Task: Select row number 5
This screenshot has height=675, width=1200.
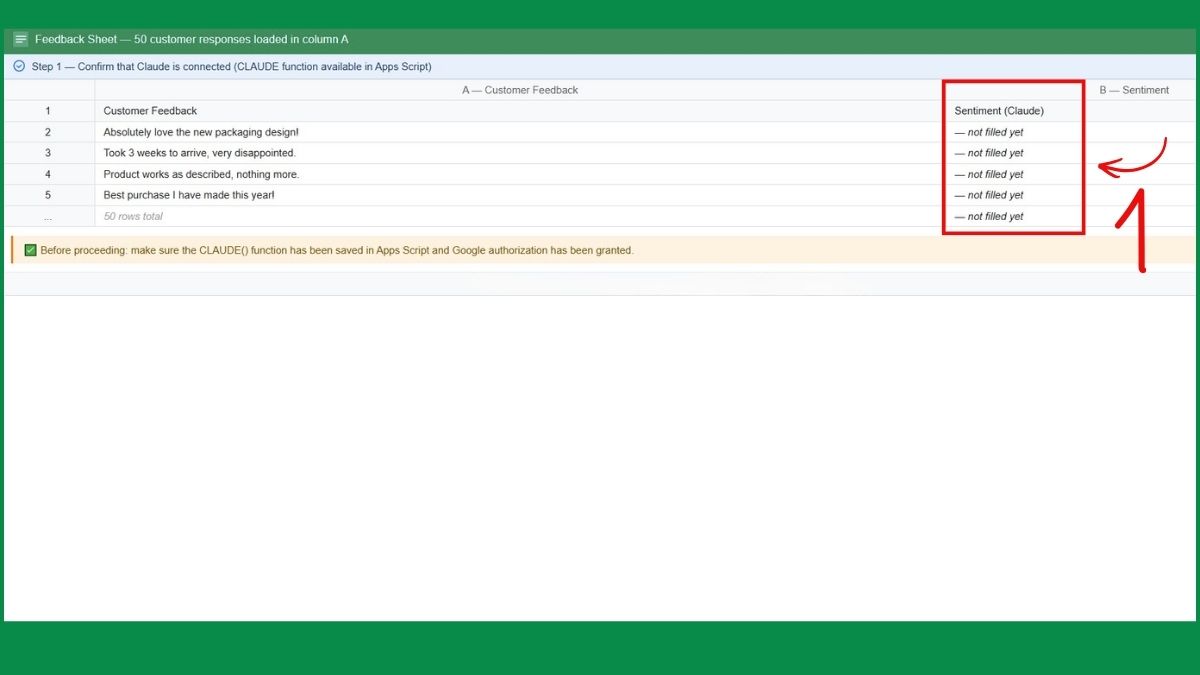Action: point(48,195)
